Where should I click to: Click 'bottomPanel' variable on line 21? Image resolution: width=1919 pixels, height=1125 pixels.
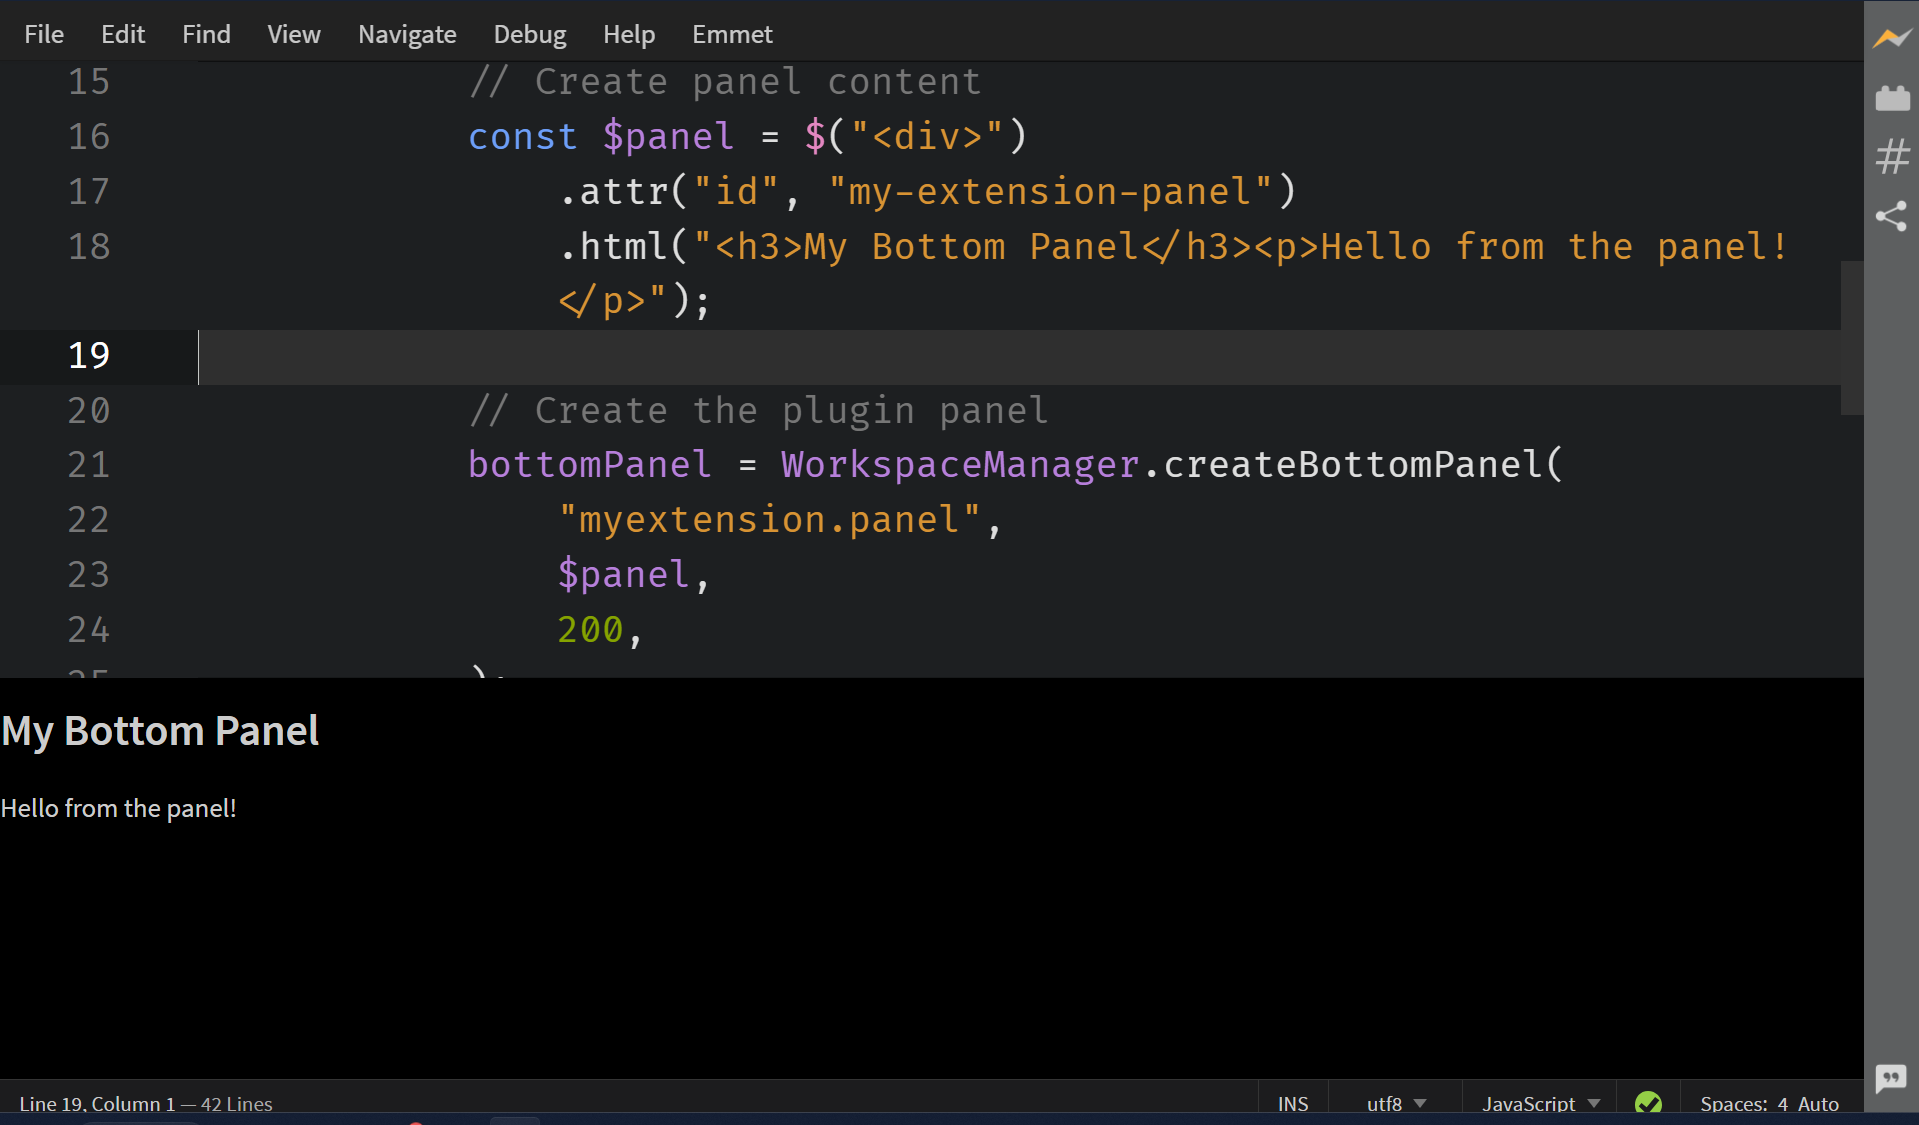(590, 464)
